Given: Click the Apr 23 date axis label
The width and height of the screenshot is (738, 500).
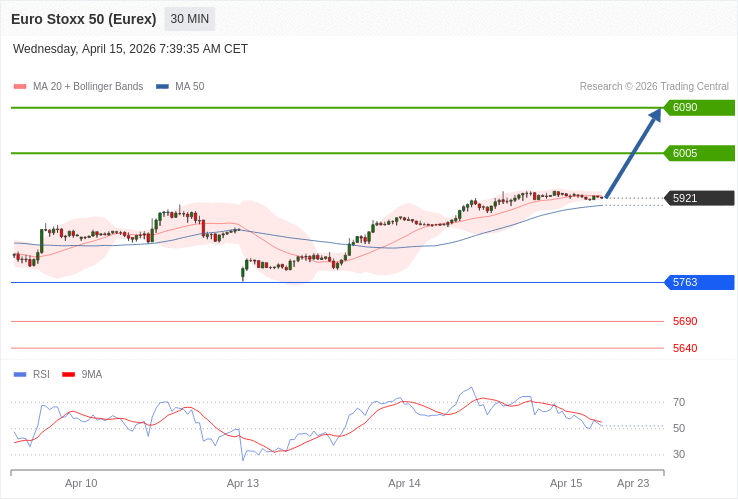Looking at the screenshot, I should [633, 483].
